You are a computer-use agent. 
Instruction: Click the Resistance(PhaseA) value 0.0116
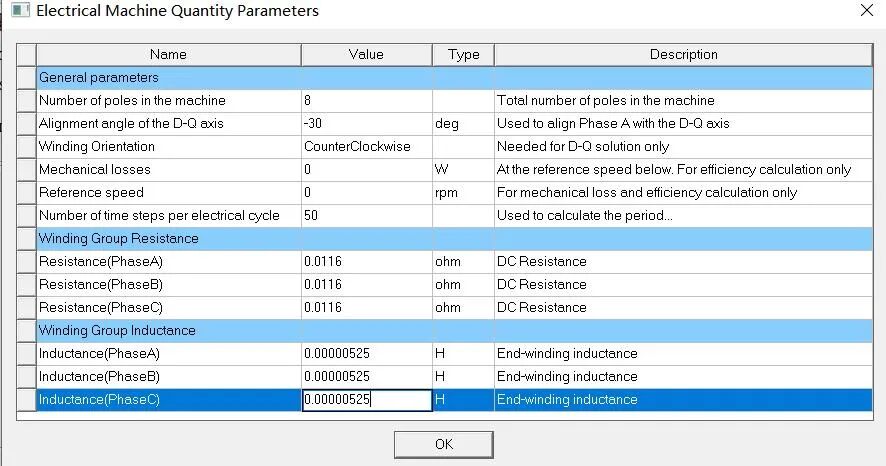pos(367,262)
